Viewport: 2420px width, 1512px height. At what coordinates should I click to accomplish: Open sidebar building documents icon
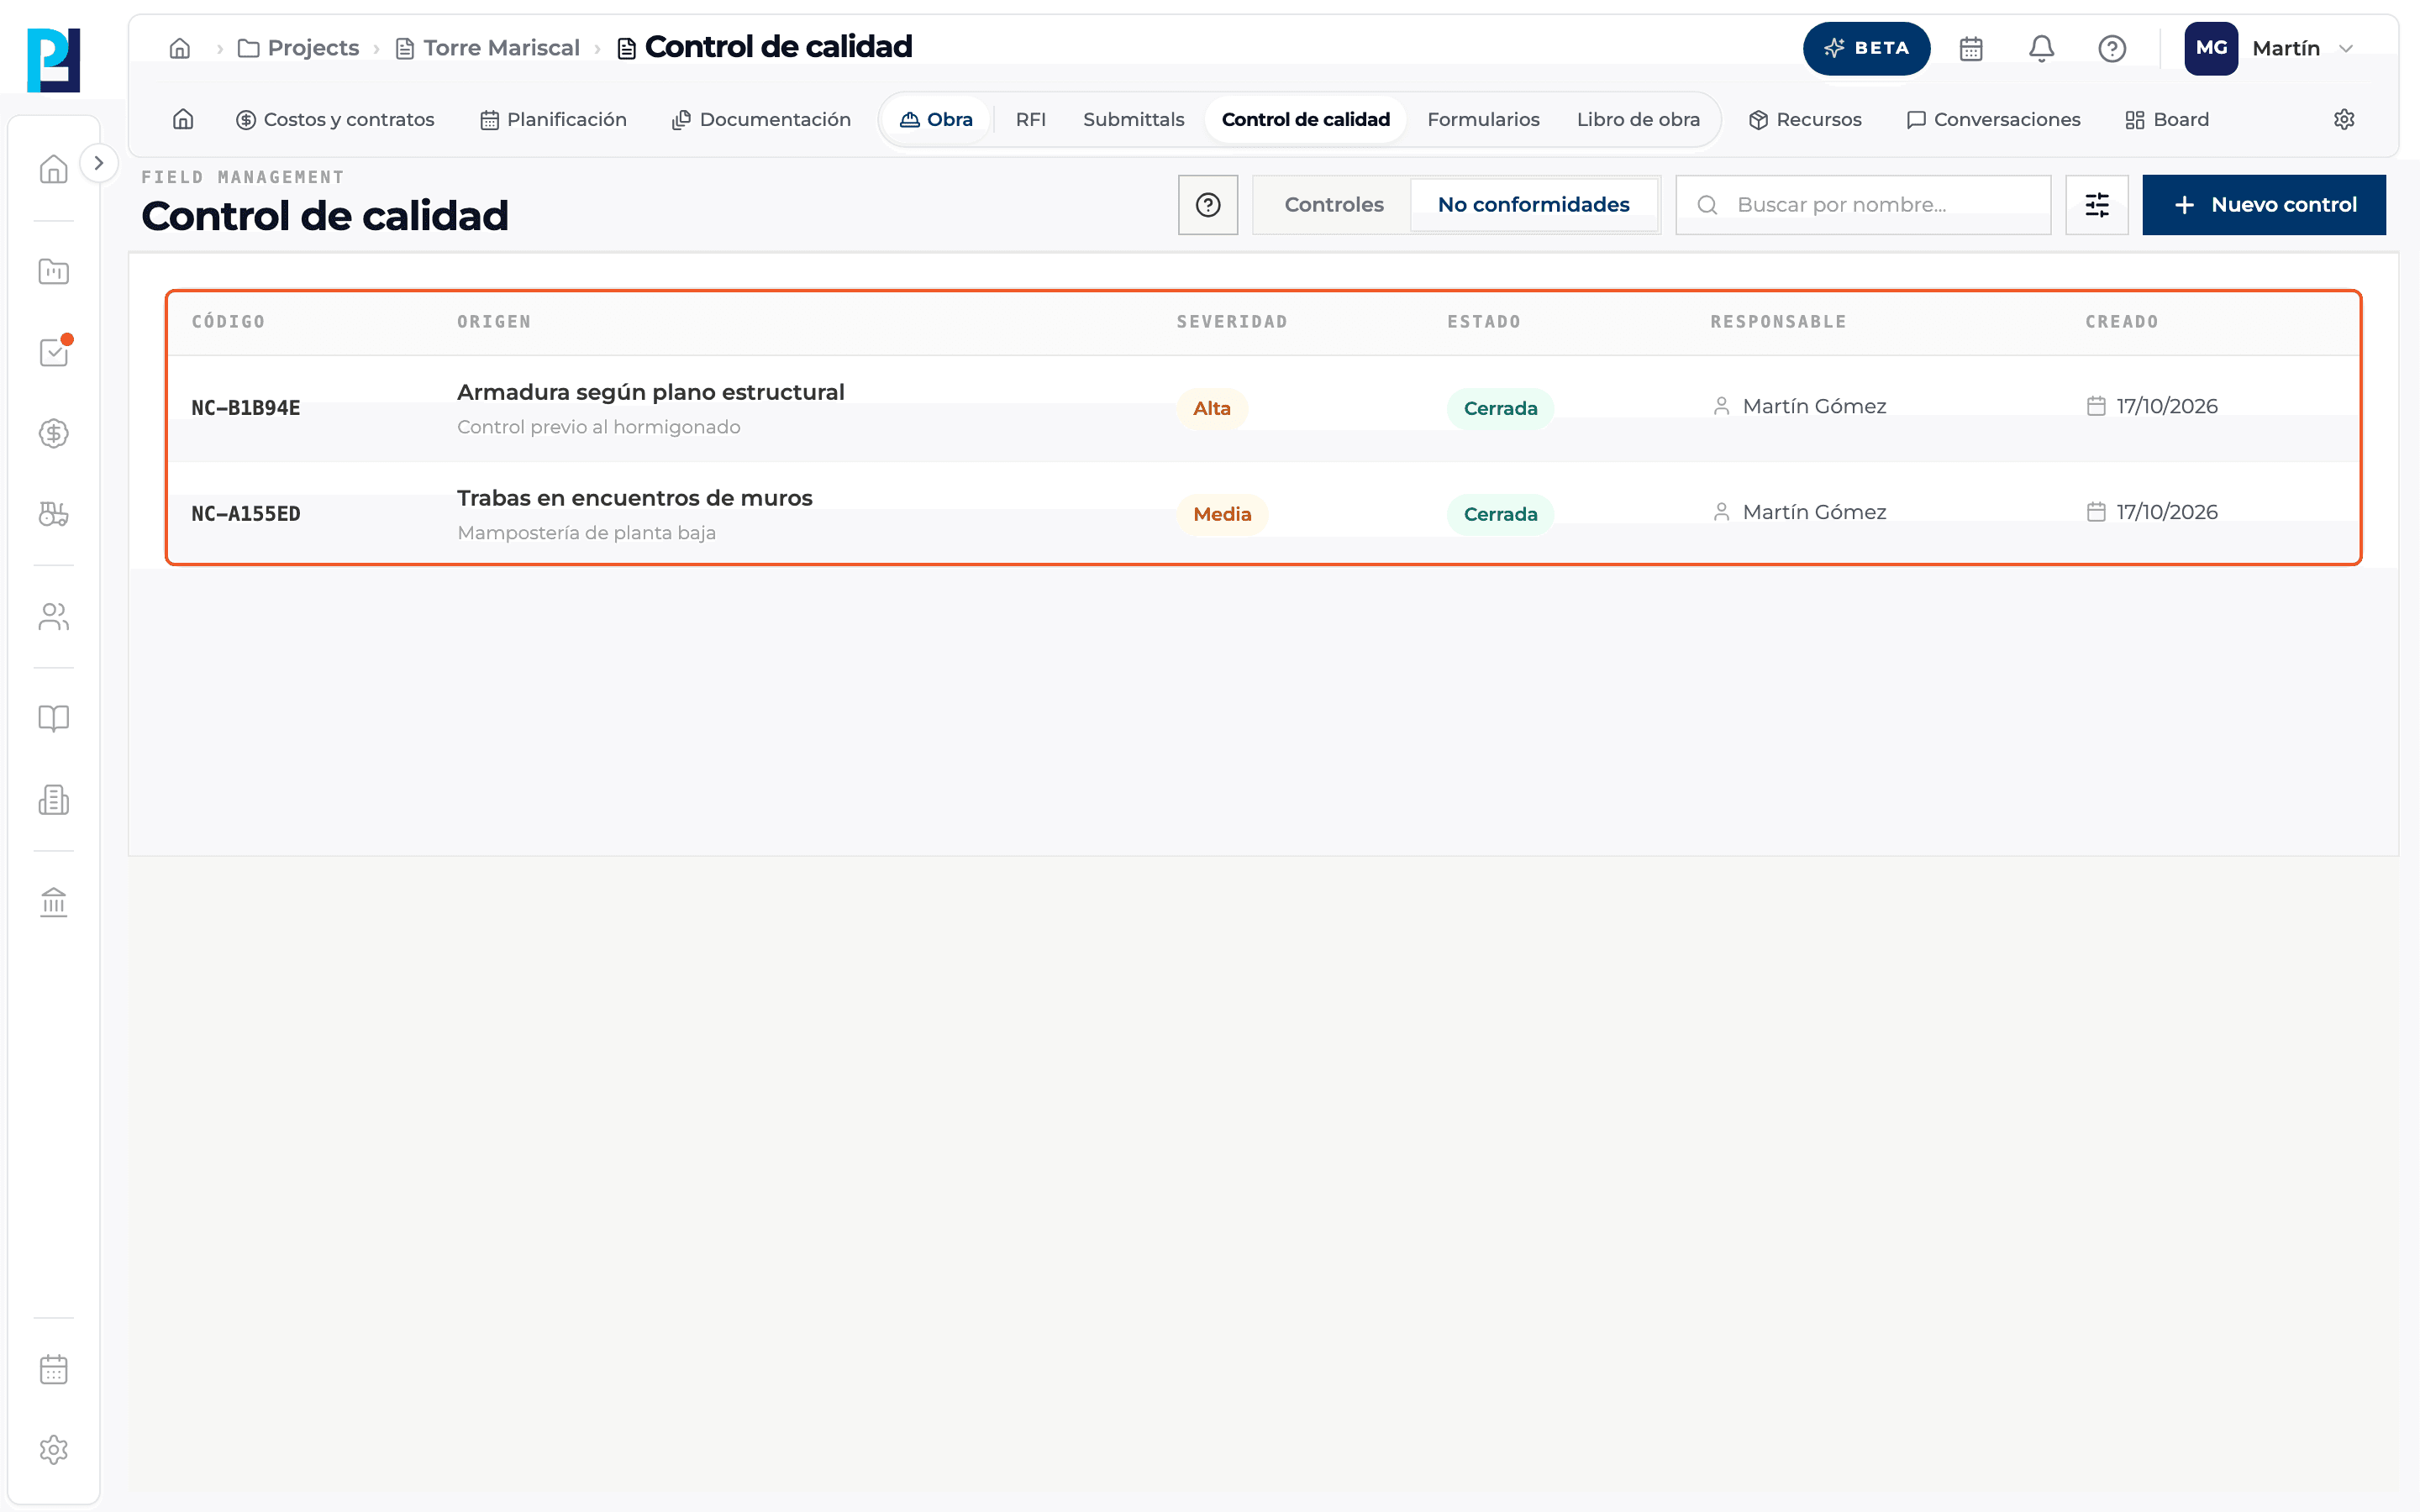coord(54,800)
